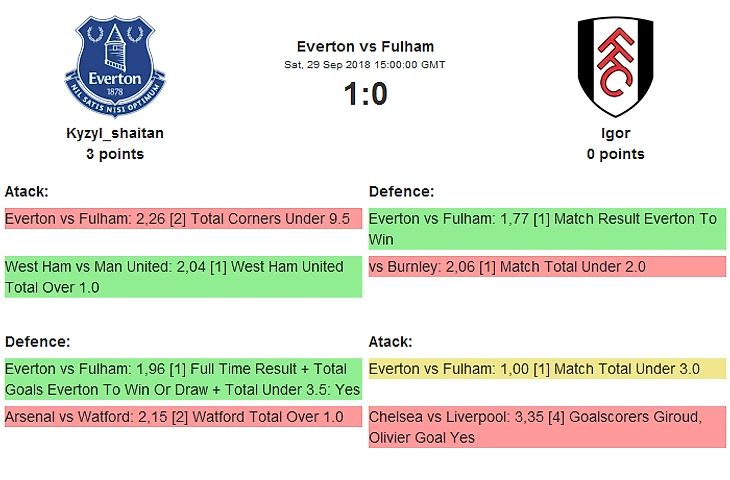Screen dimensions: 730x480
Task: Open the Kyzyl_shaitan player name
Action: click(115, 133)
